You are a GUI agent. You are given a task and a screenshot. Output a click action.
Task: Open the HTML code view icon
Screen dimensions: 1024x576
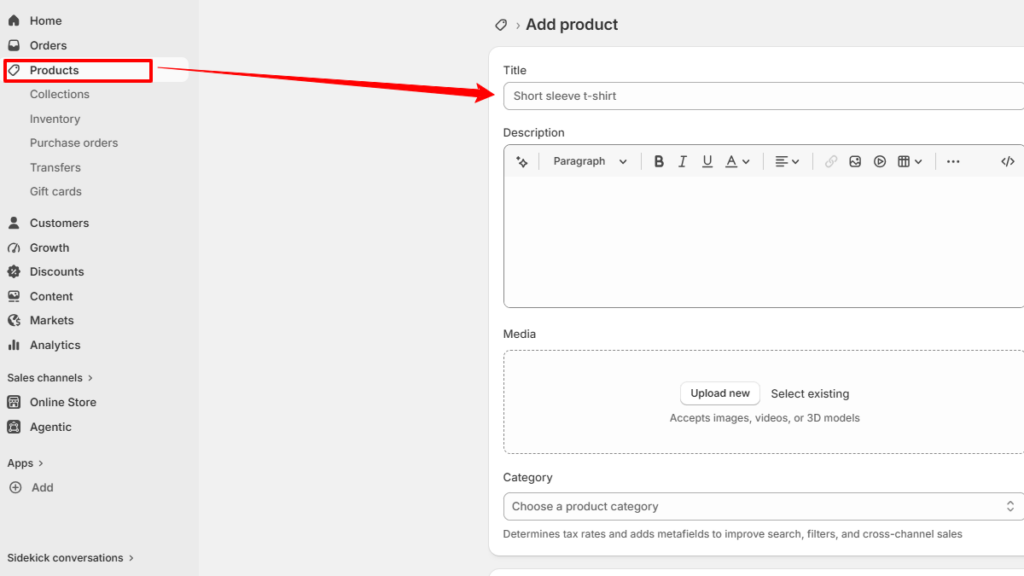pos(1007,161)
